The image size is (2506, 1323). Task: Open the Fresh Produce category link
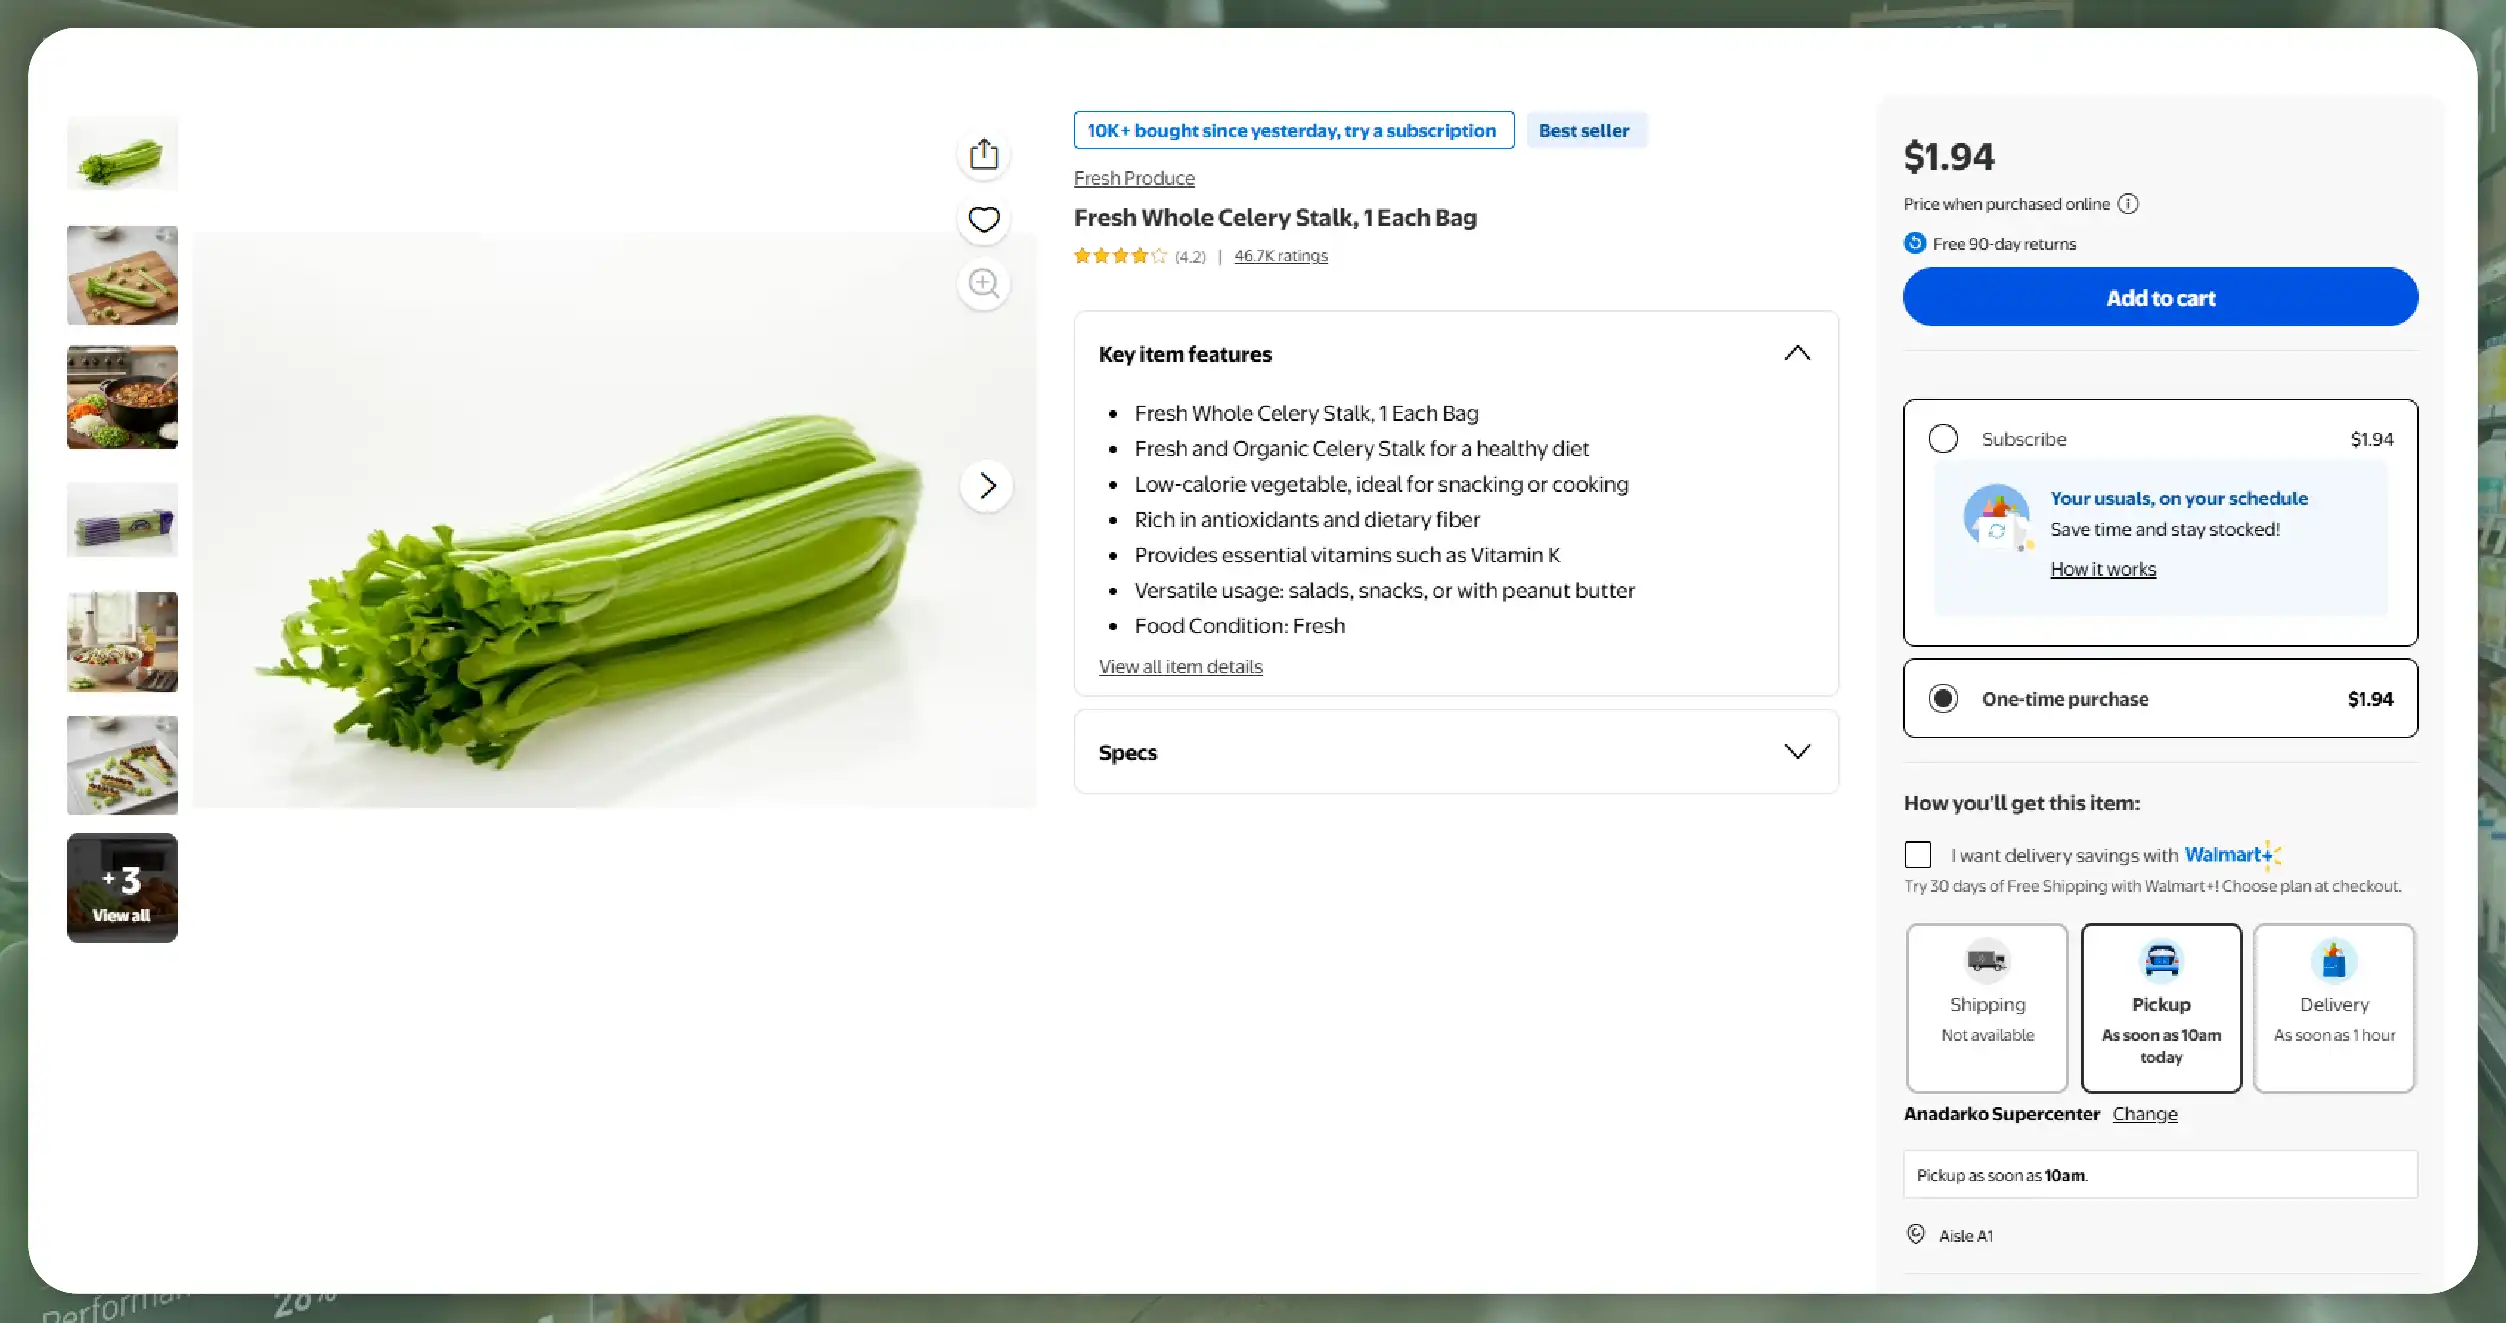click(x=1134, y=178)
